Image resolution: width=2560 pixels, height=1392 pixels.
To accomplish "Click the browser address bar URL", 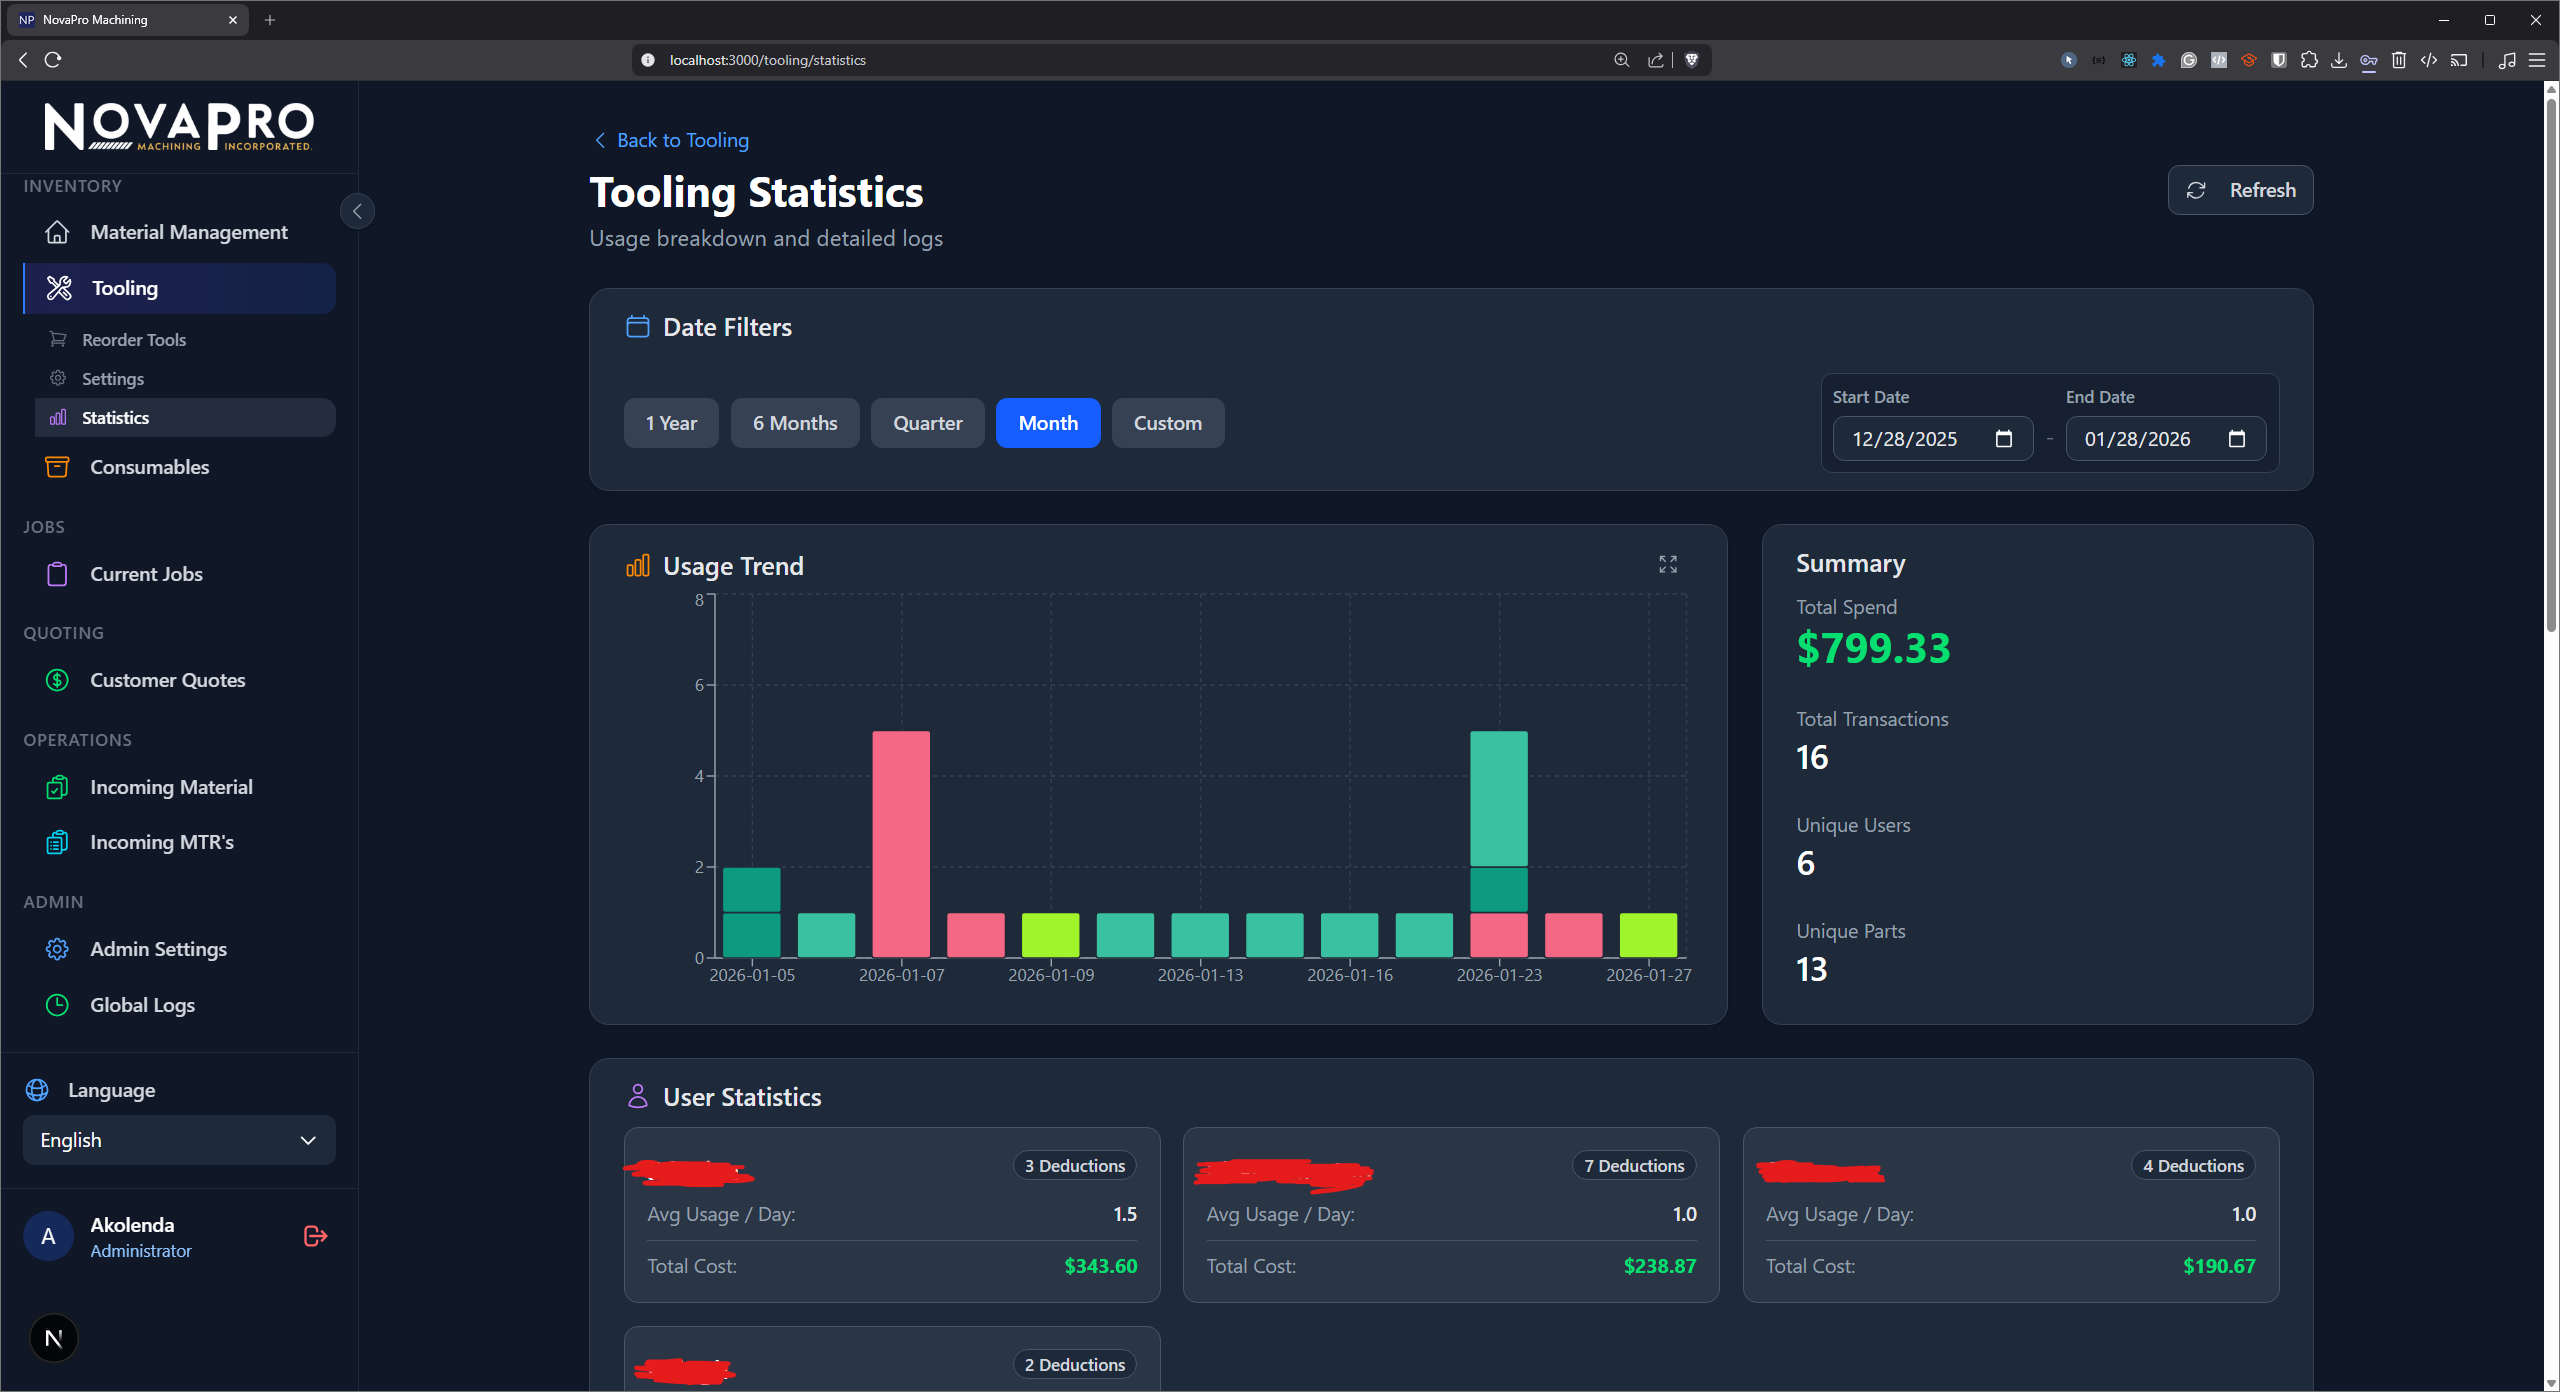I will tap(770, 59).
